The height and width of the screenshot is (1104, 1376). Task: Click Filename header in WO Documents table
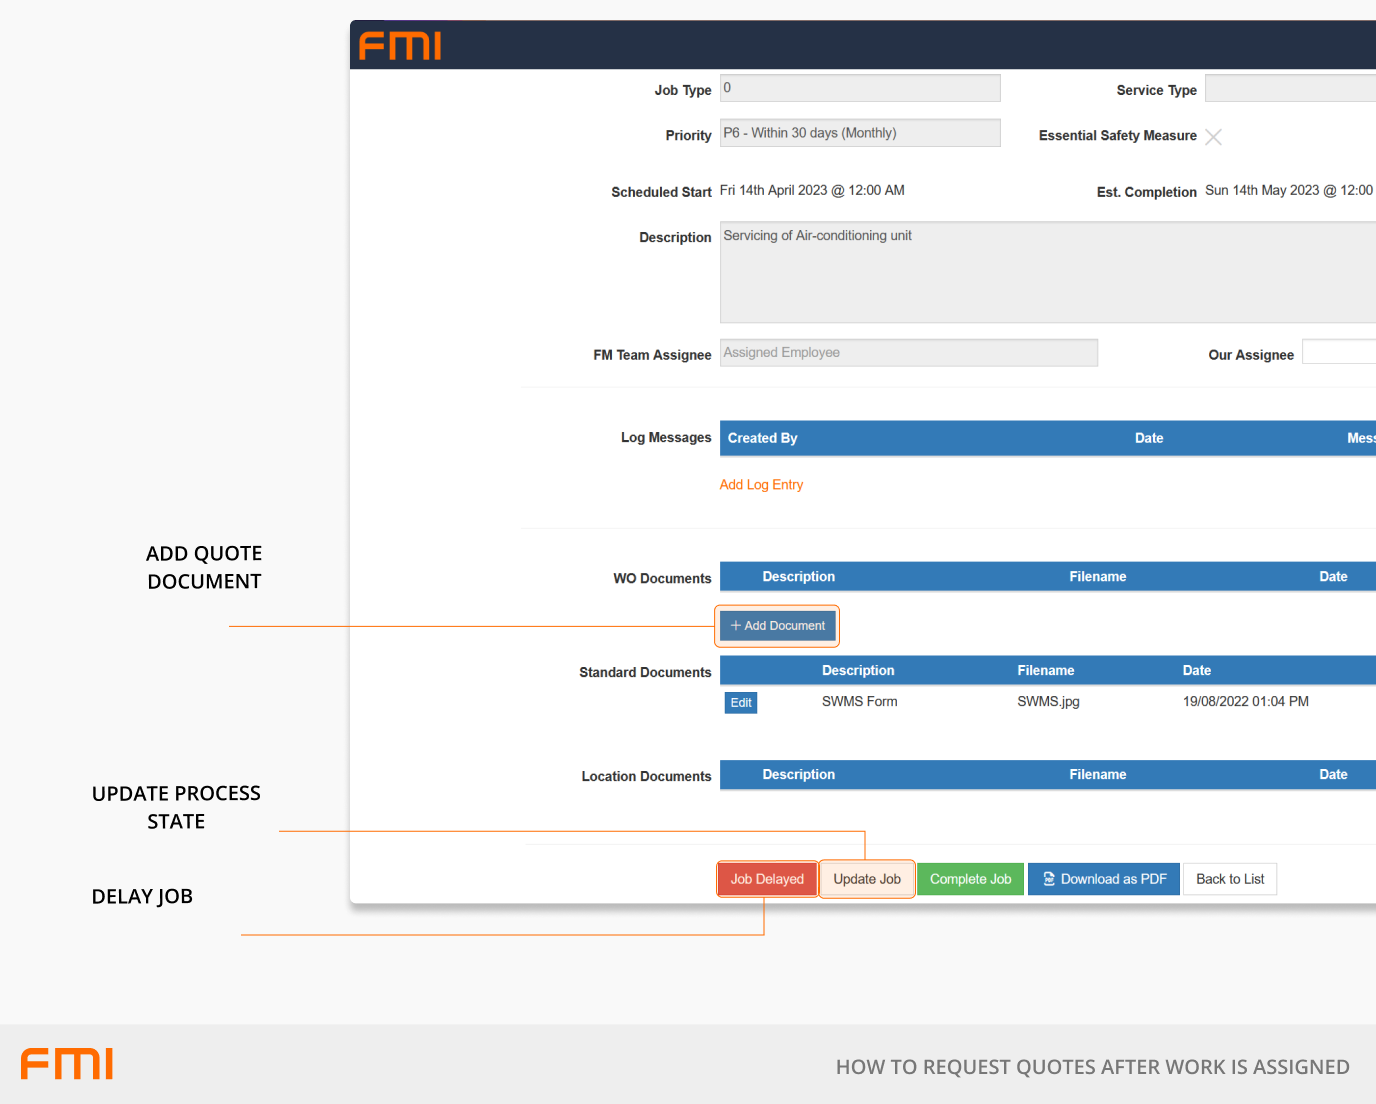[x=1097, y=577]
